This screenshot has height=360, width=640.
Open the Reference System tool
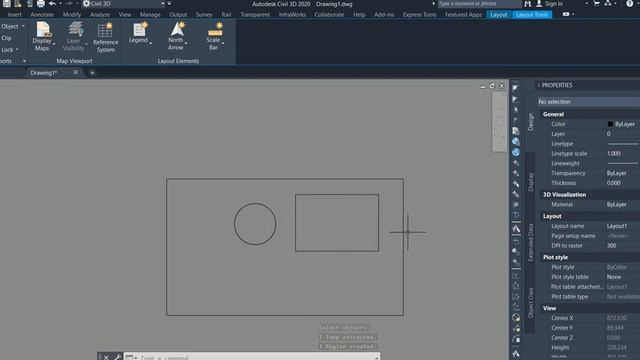point(105,38)
